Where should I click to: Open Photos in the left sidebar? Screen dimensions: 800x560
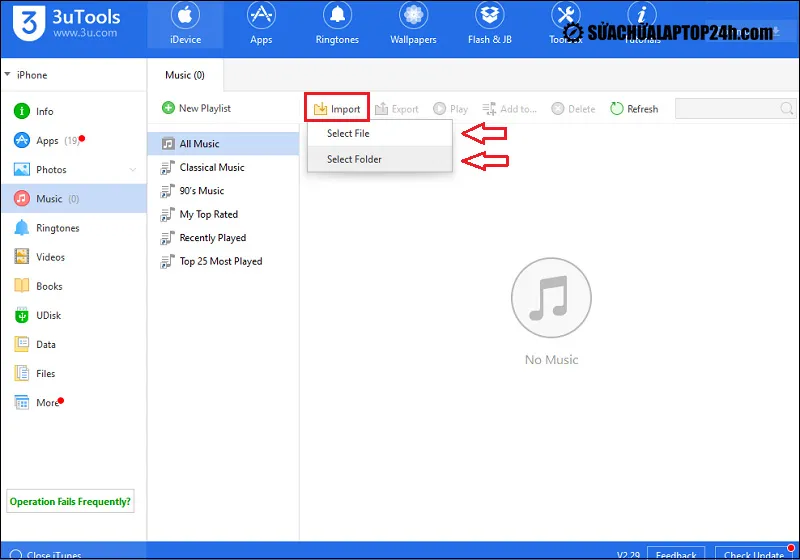coord(51,170)
